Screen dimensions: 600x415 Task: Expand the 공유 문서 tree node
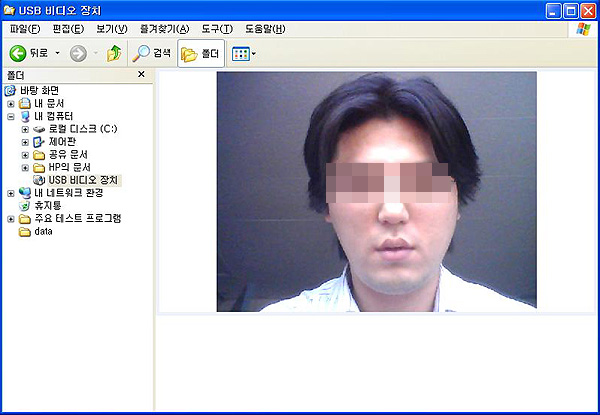pyautogui.click(x=25, y=155)
